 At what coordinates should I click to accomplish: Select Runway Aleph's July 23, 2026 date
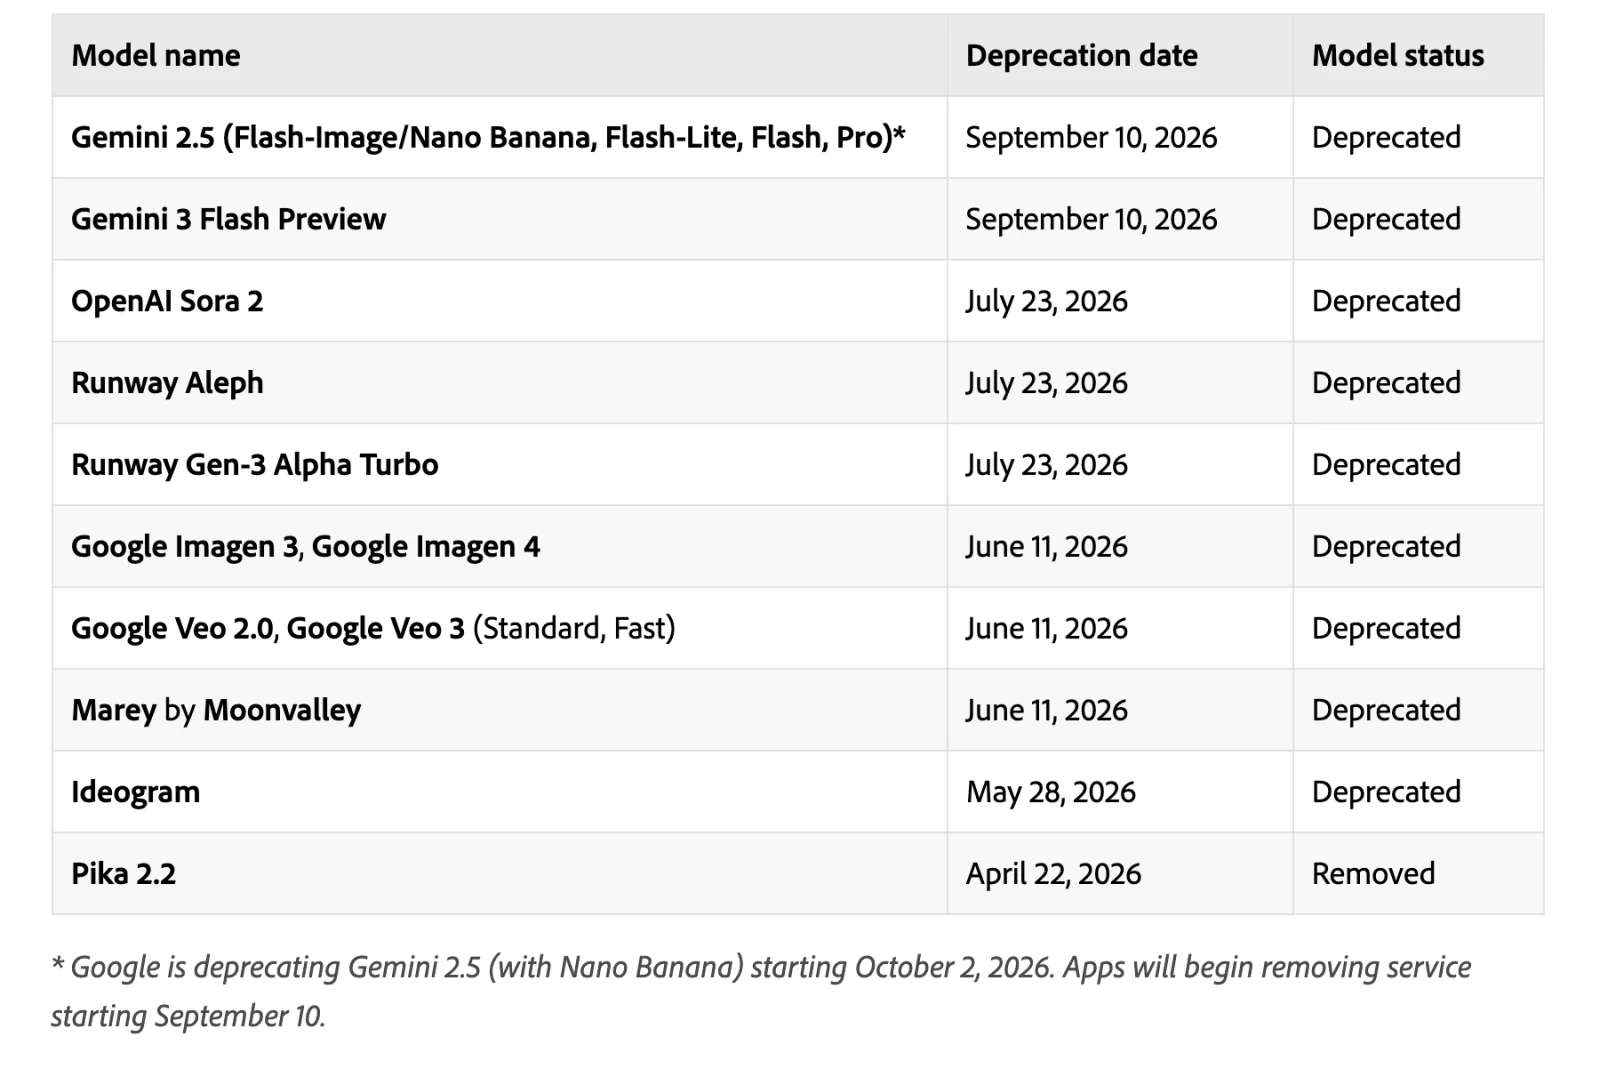tap(1046, 383)
